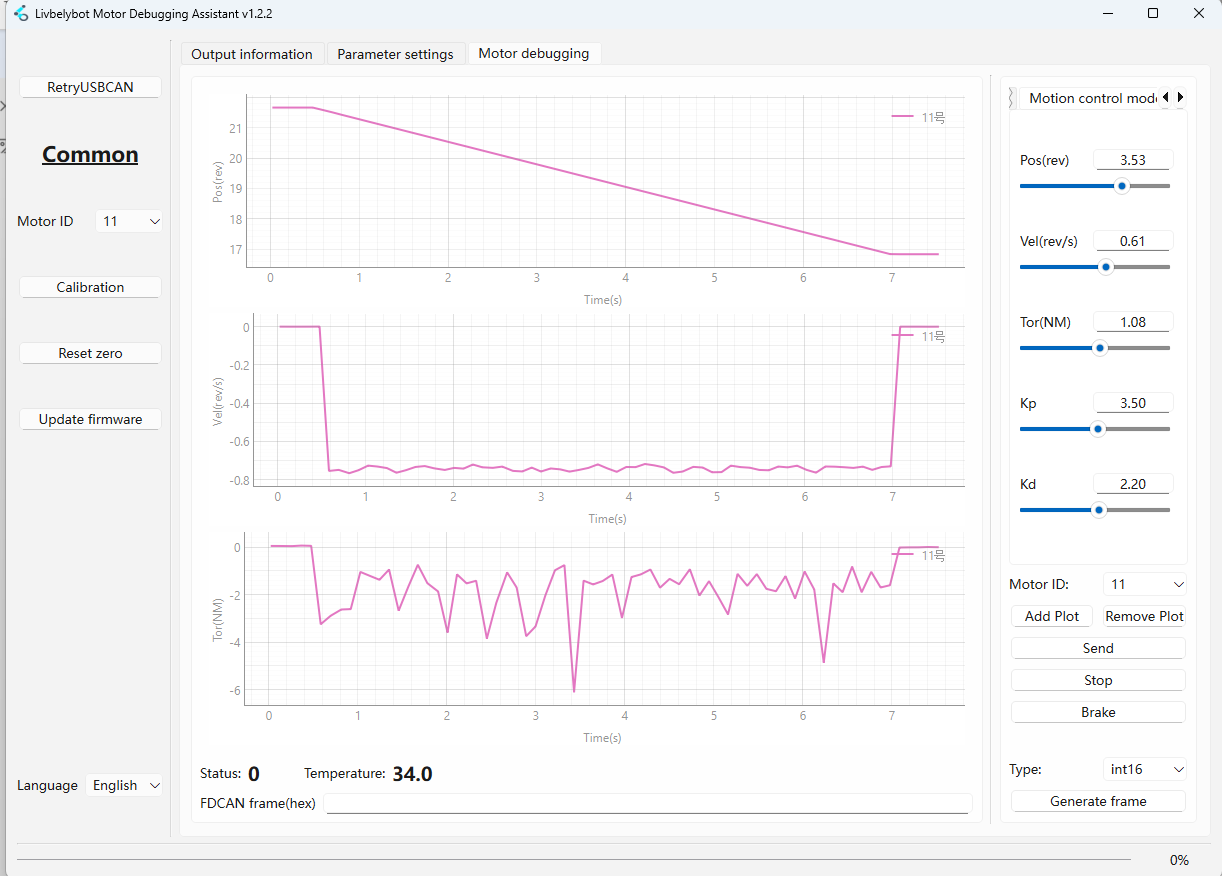Click the Kp slider handle

[x=1097, y=429]
